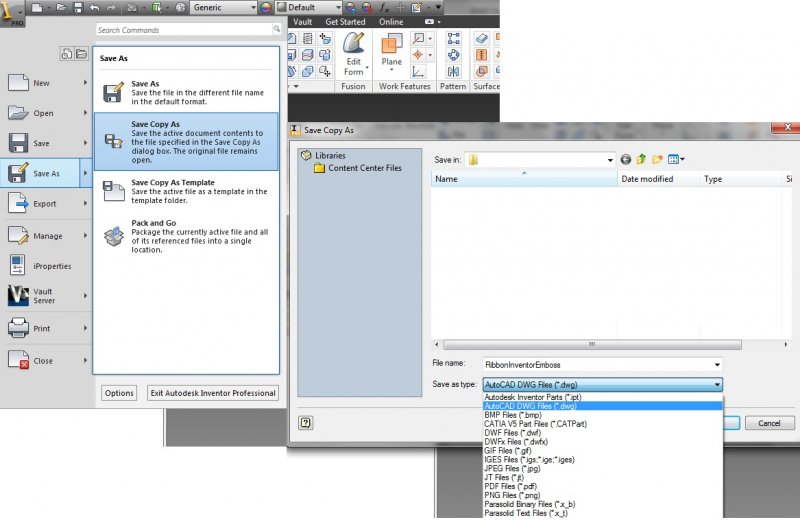Click the work axis icon in Work Features
This screenshot has width=800, height=520.
(418, 38)
